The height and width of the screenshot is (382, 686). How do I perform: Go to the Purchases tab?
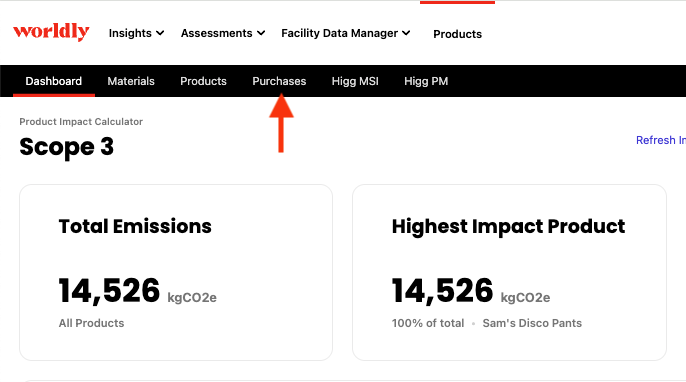tap(279, 81)
